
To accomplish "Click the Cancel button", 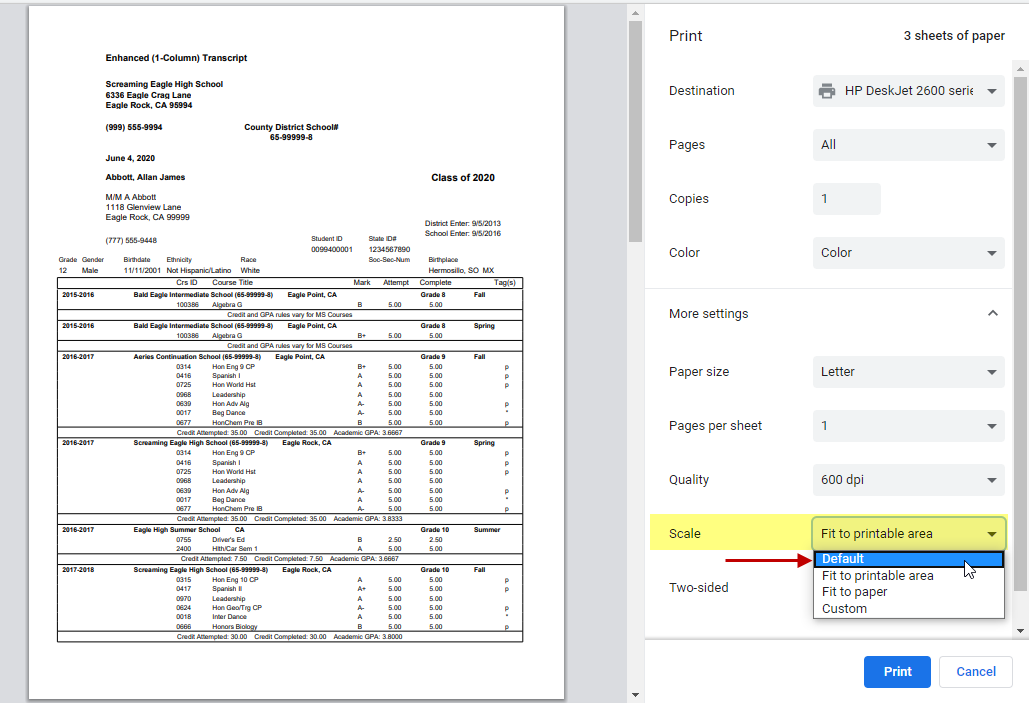I will [975, 671].
